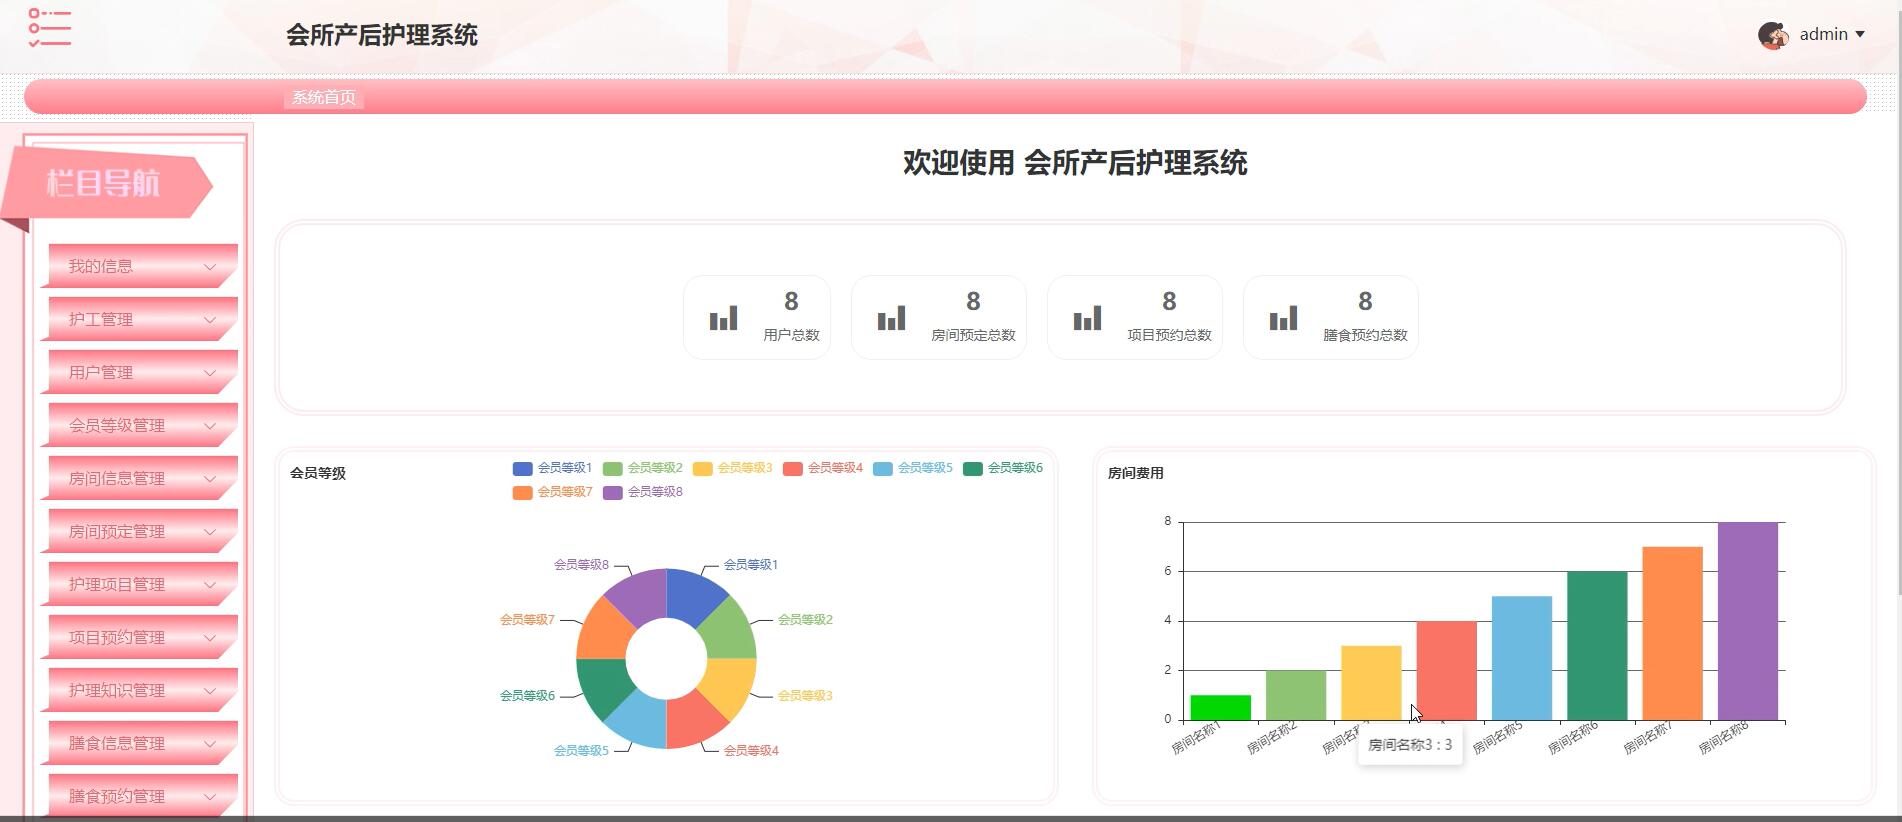Click the bright green 房间名称1 bar
Screen dimensions: 1902x822
(1220, 707)
